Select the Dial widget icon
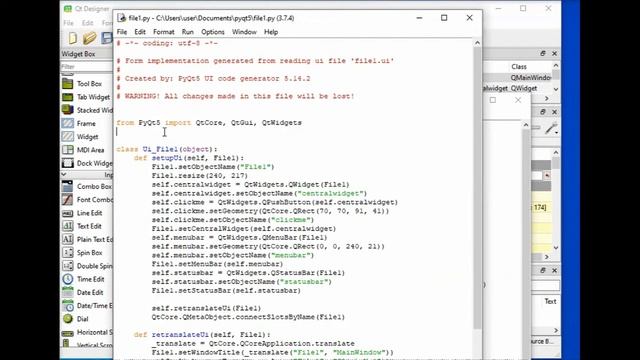The height and width of the screenshot is (360, 640). pyautogui.click(x=68, y=319)
